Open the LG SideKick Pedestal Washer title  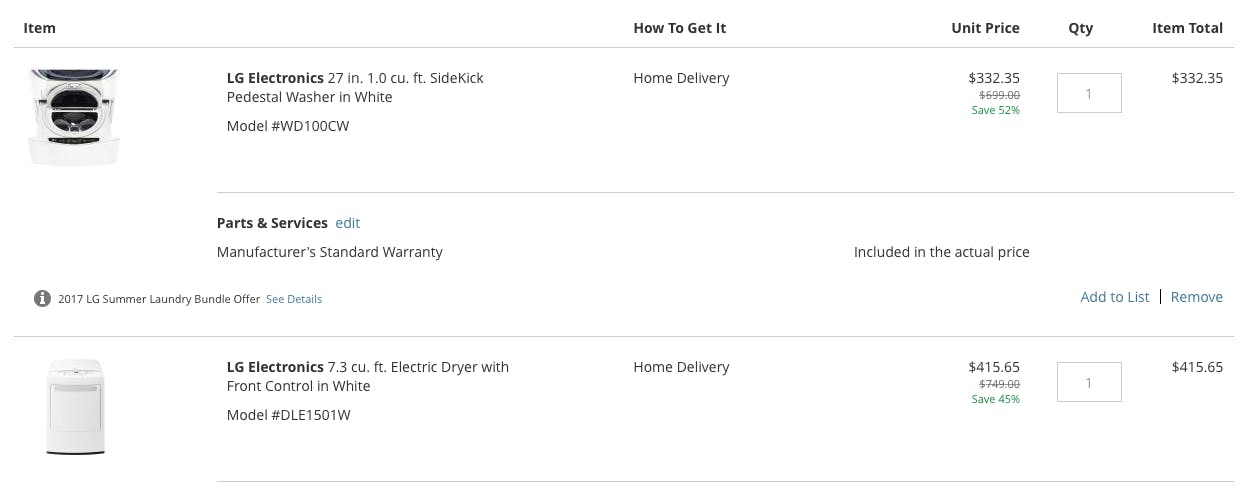355,87
